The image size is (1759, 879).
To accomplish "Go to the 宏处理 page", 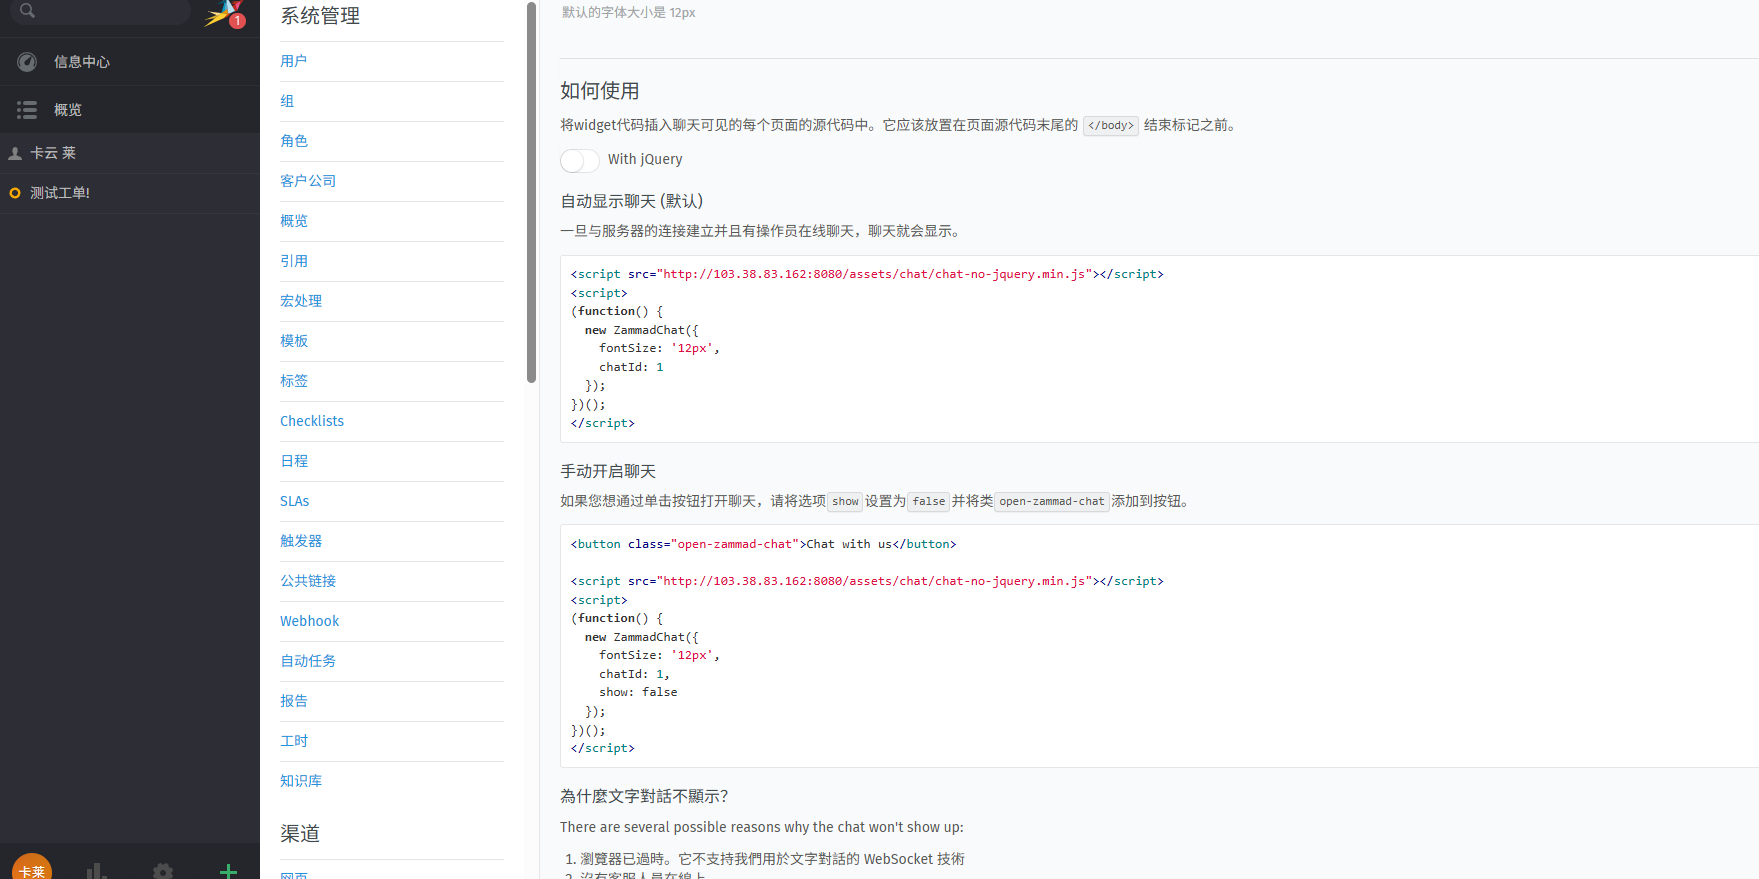I will [301, 301].
